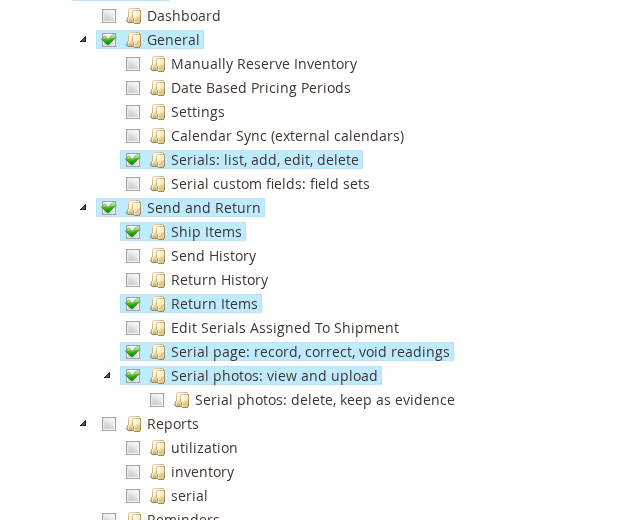Check the Reports permission checkbox
620x520 pixels.
coord(109,424)
